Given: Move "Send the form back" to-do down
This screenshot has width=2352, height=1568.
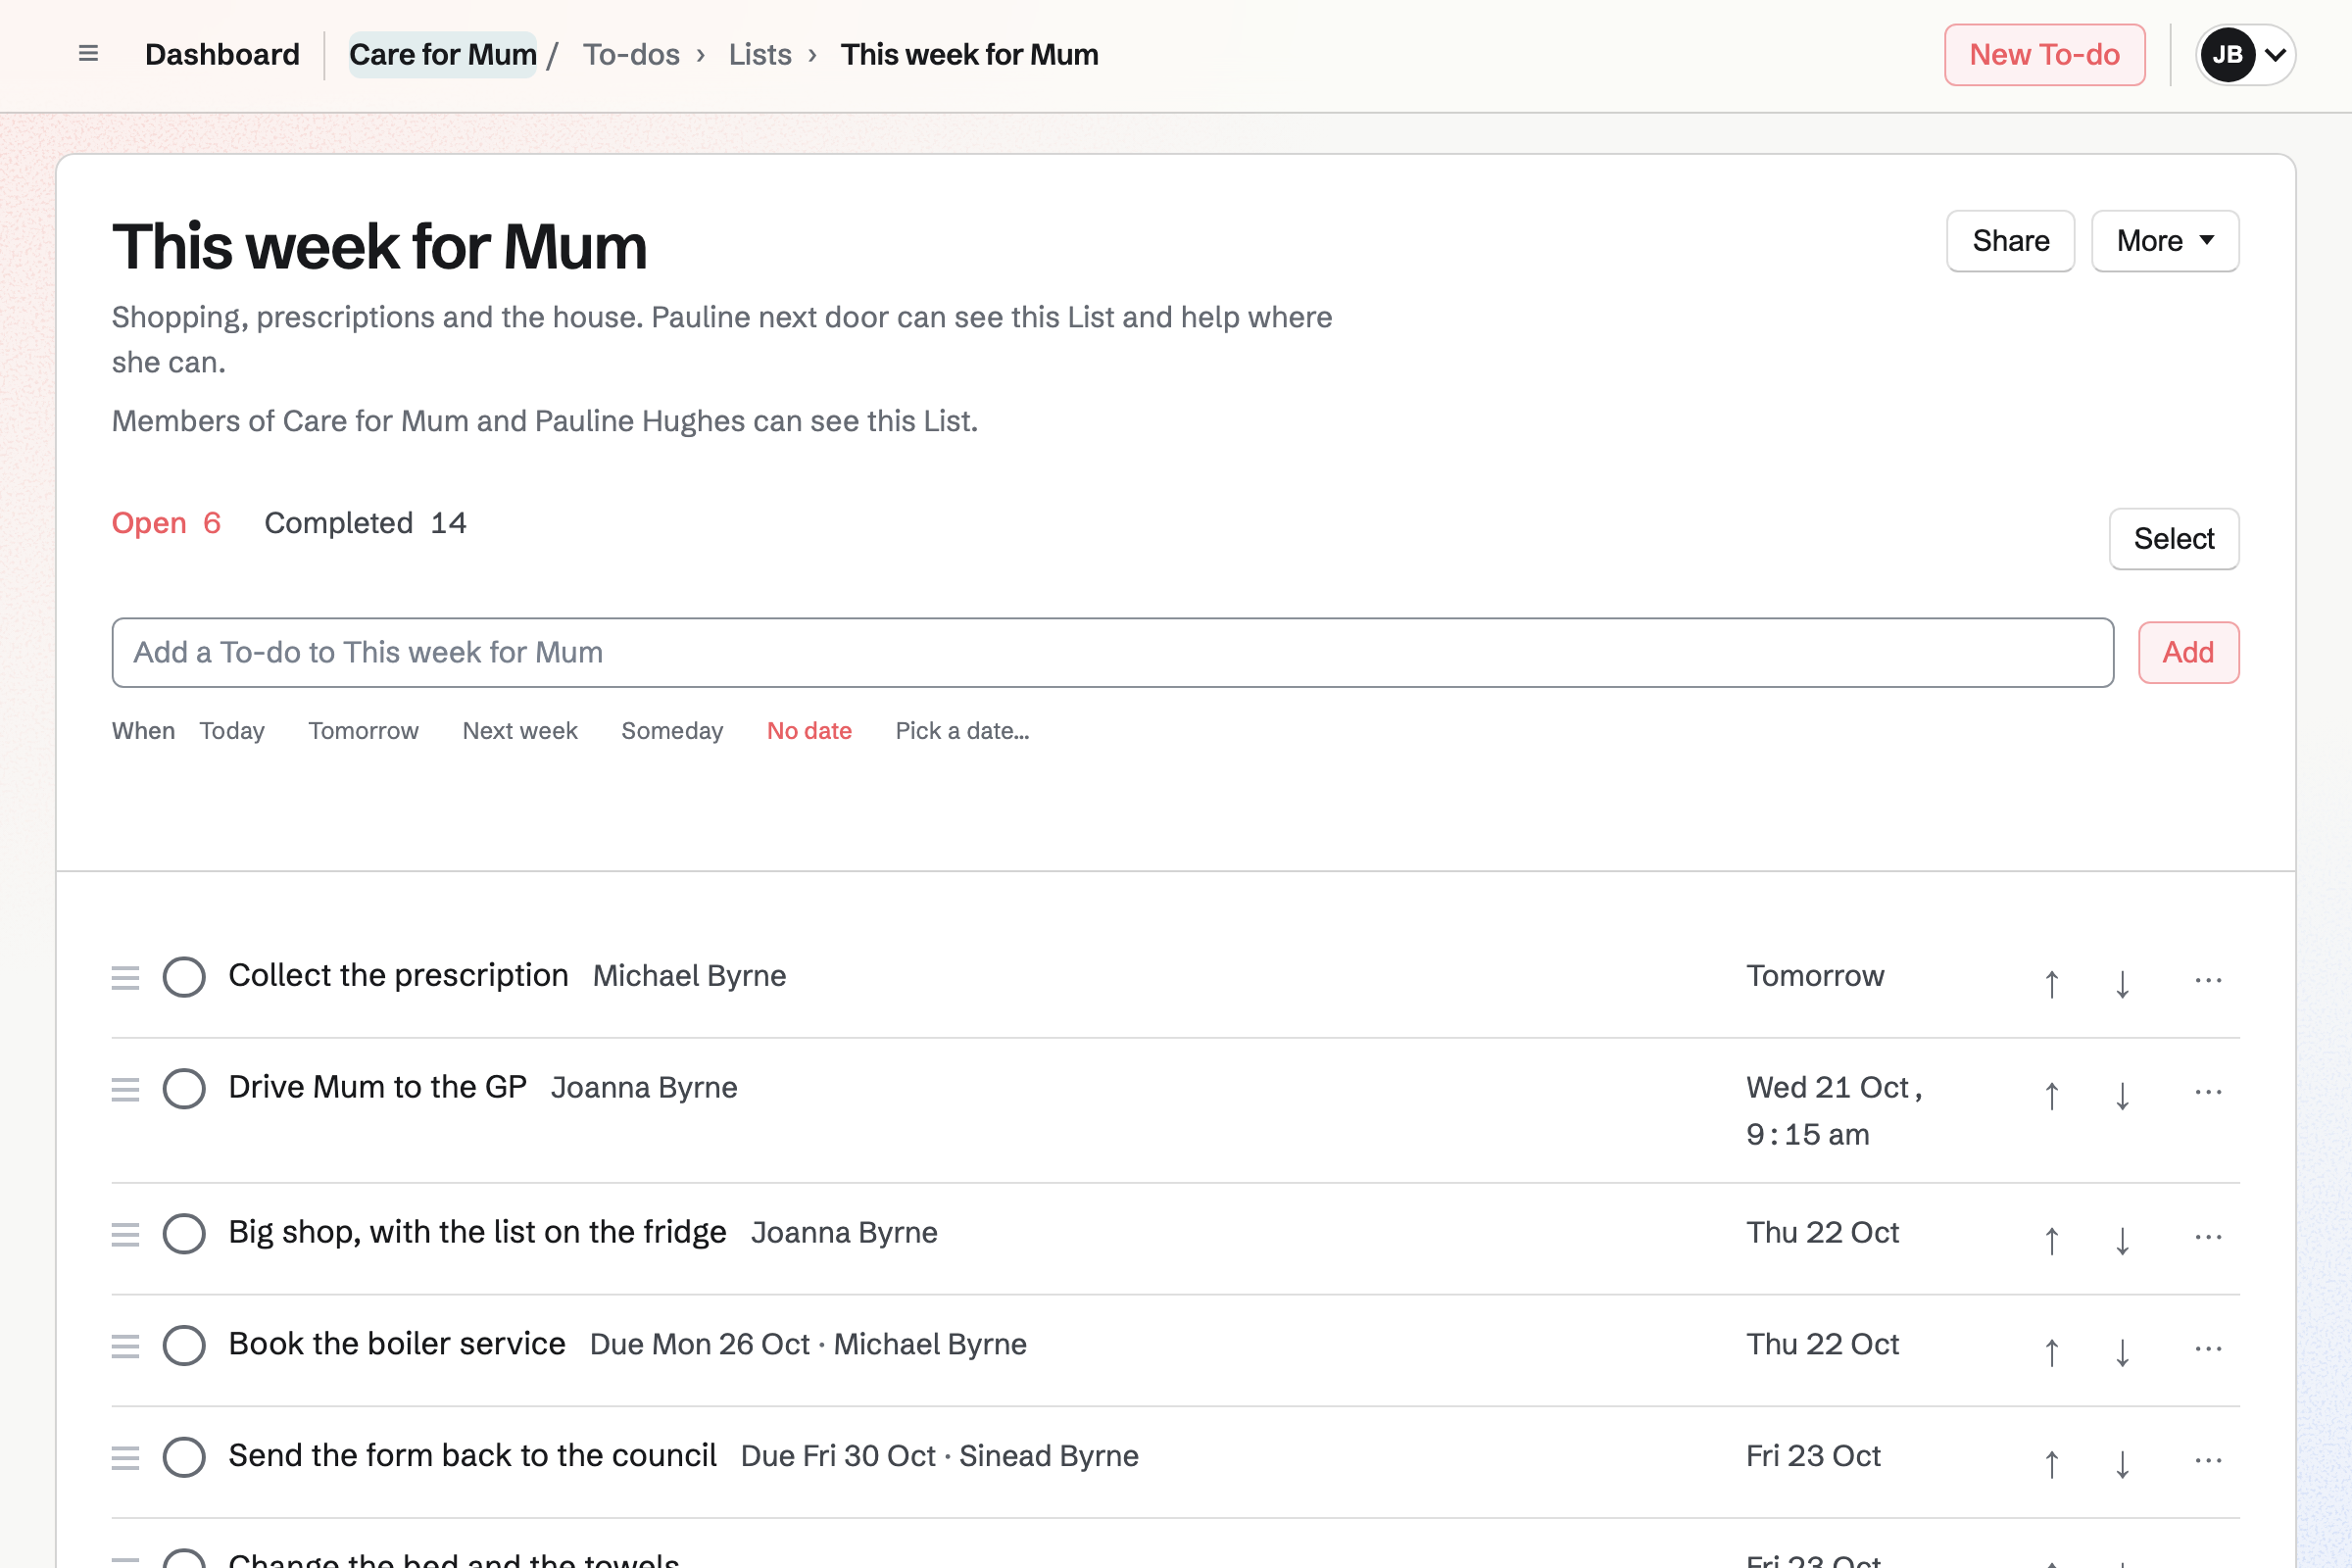Looking at the screenshot, I should pyautogui.click(x=2122, y=1464).
